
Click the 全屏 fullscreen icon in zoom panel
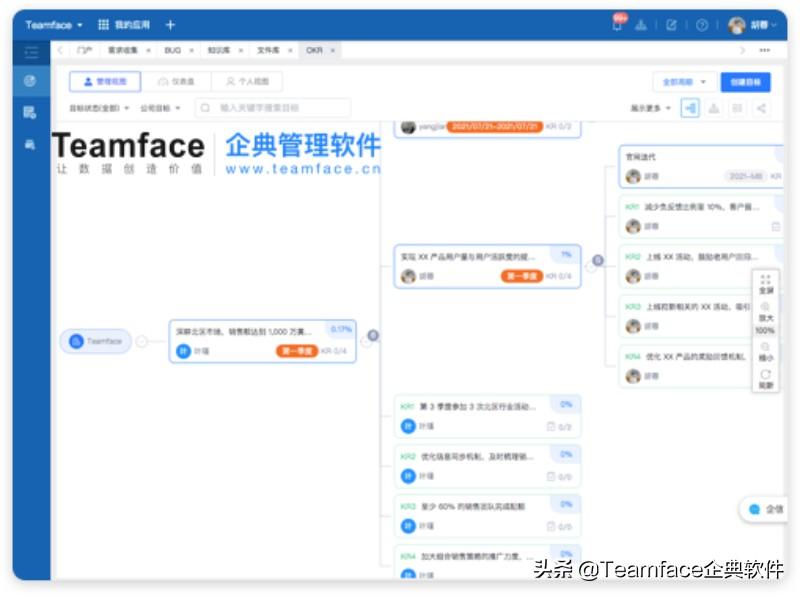coord(765,280)
